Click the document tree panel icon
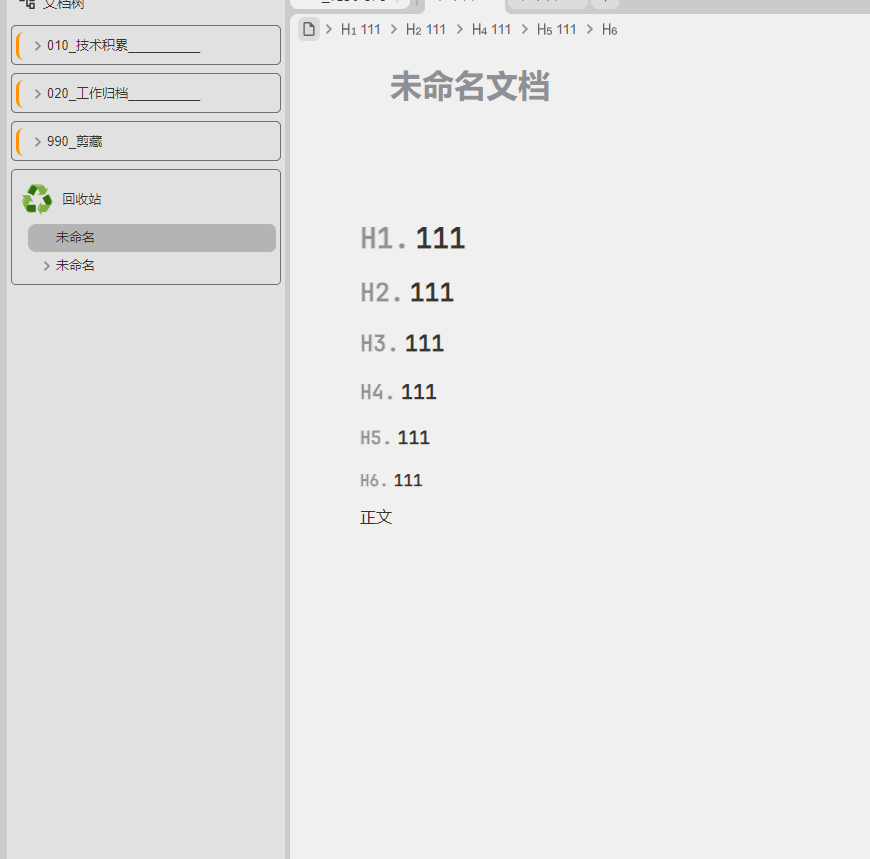 pyautogui.click(x=28, y=4)
